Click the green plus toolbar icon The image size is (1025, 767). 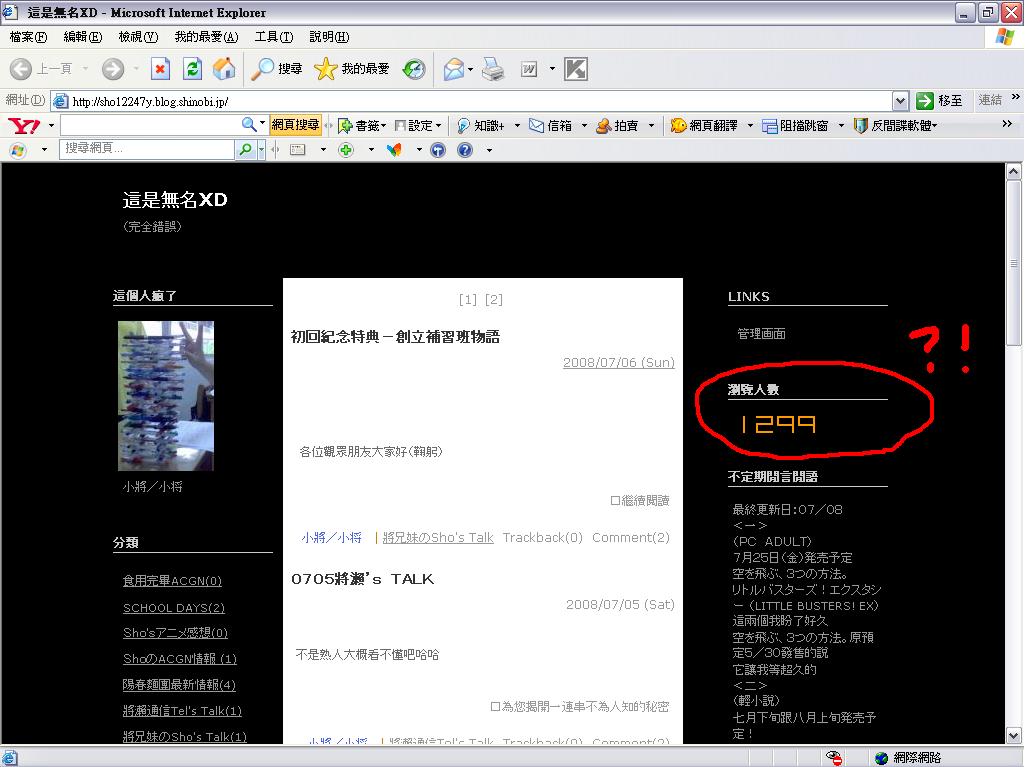pos(346,150)
